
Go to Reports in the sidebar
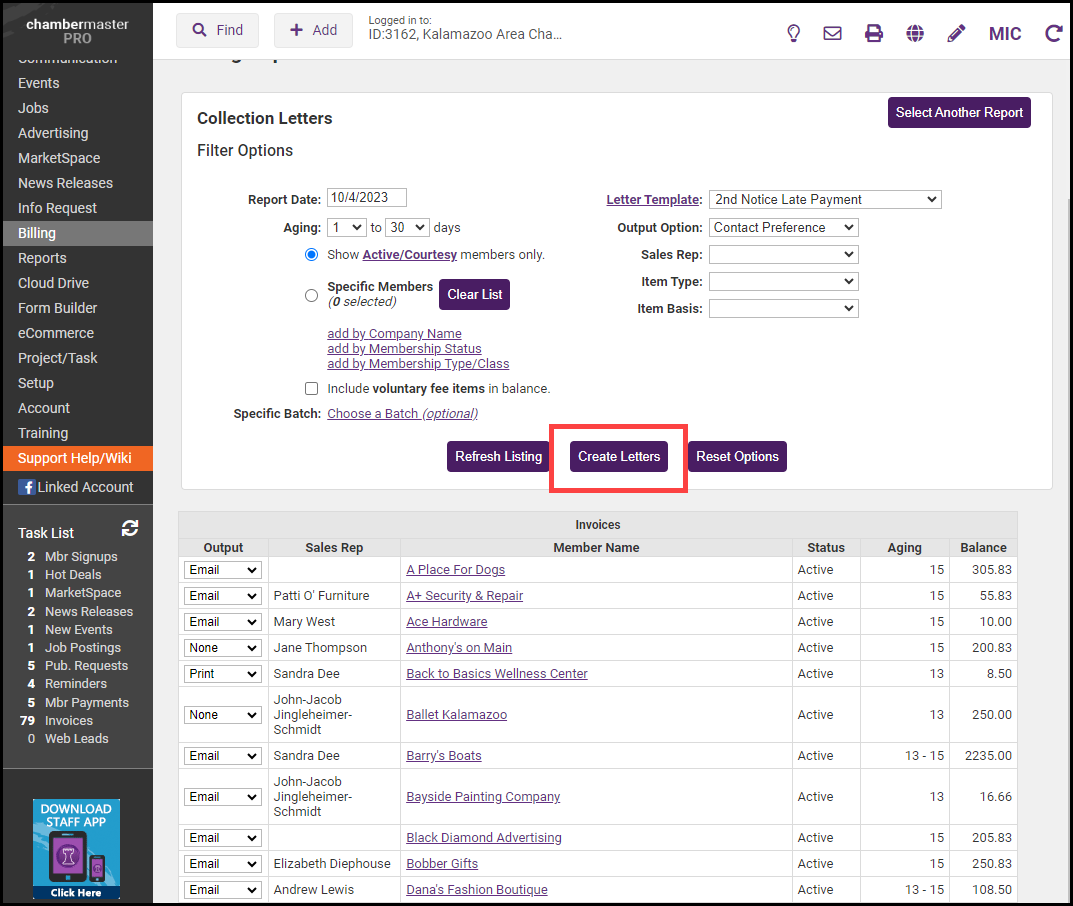42,258
